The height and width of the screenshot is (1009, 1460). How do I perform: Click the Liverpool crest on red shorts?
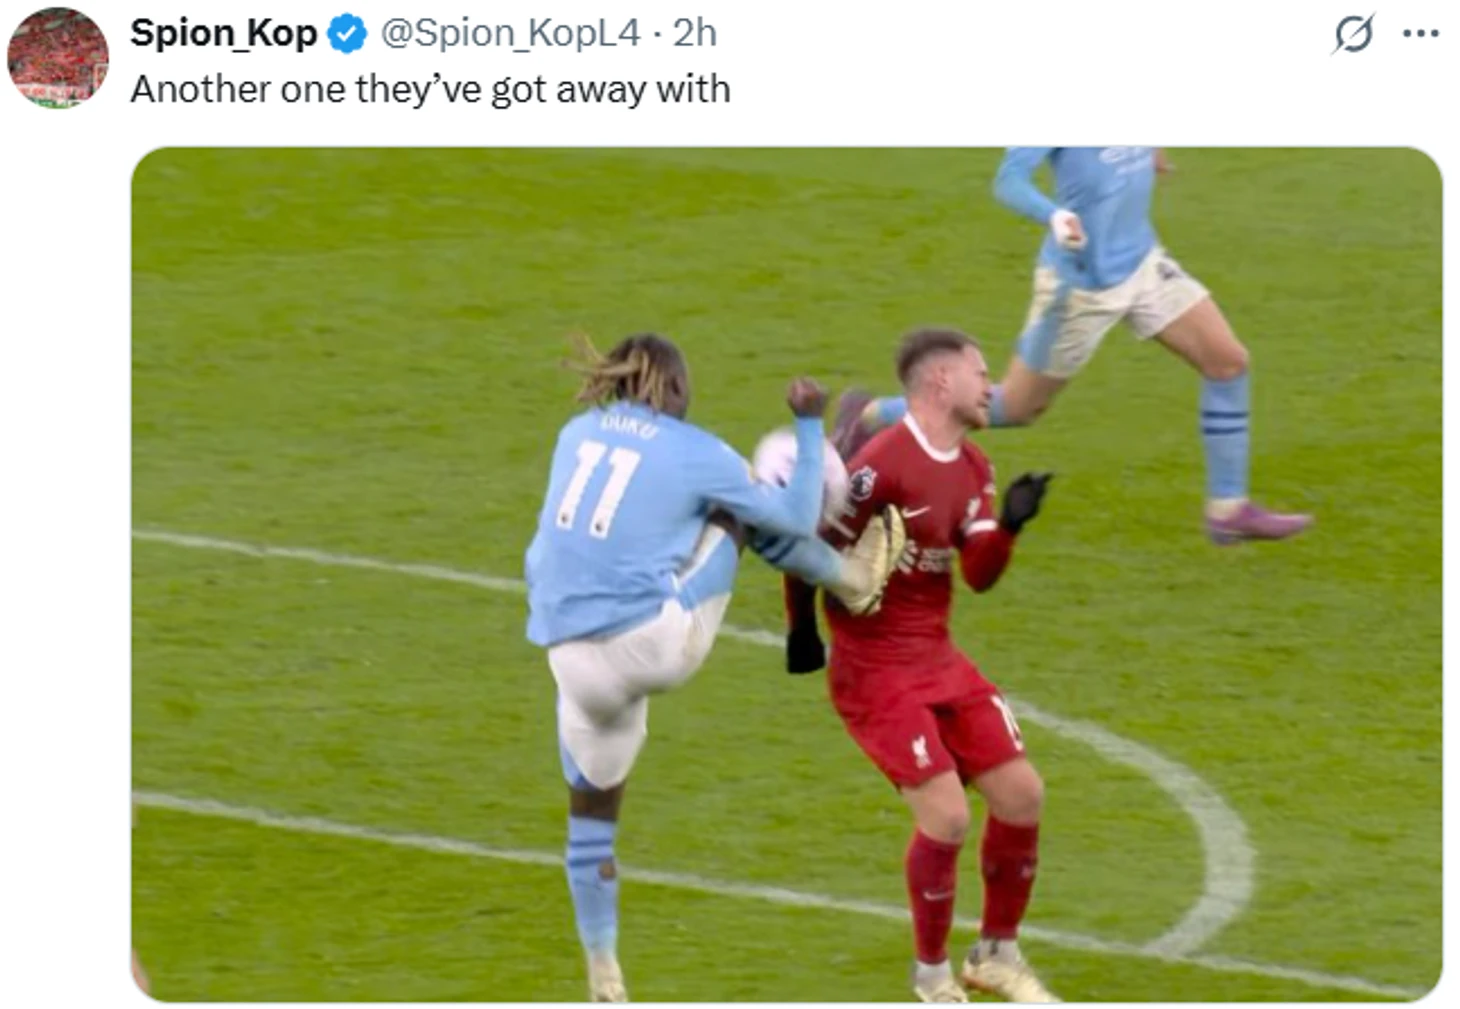point(920,750)
